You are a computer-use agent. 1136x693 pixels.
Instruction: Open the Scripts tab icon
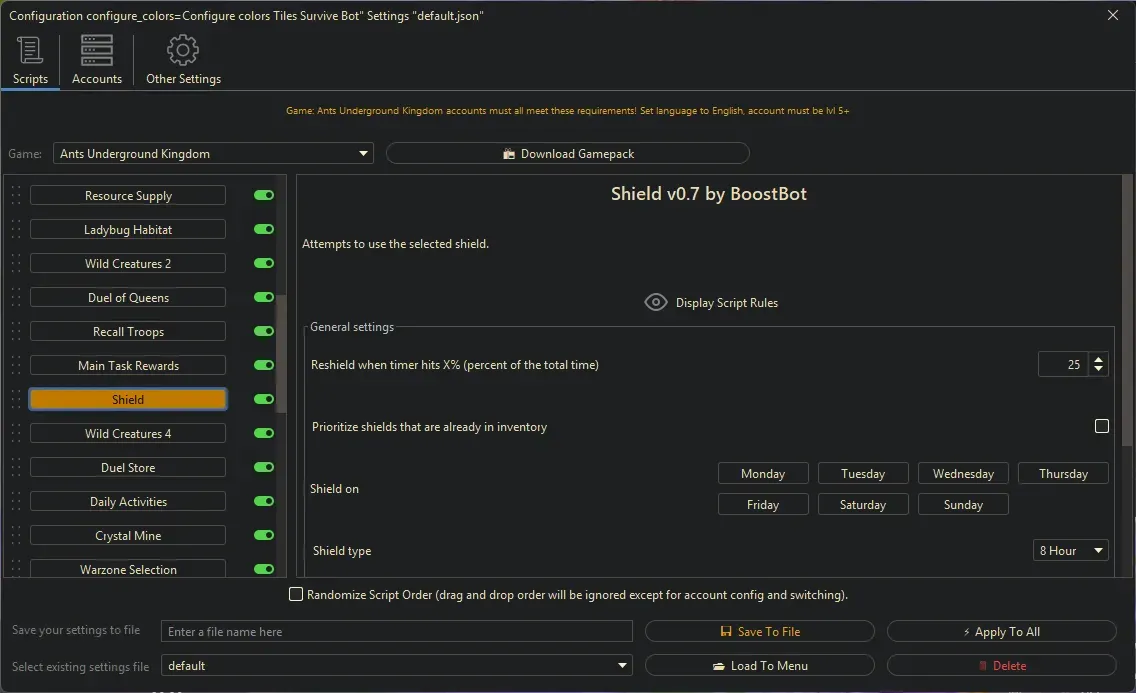(x=30, y=51)
